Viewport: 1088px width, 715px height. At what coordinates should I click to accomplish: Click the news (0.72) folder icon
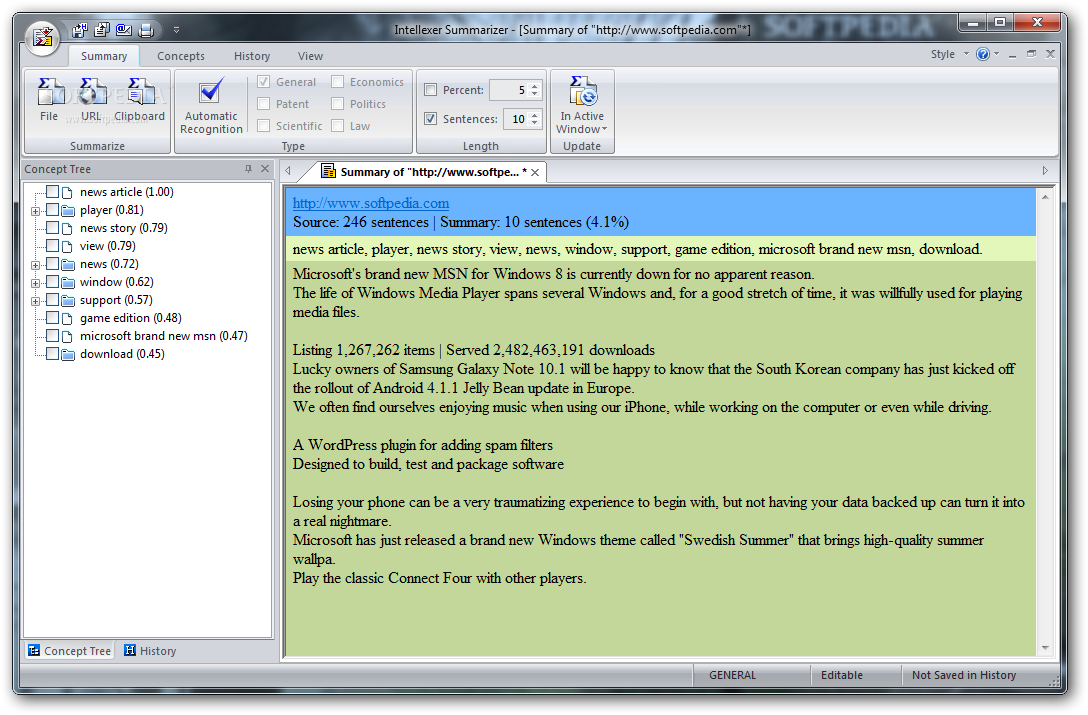[x=68, y=264]
